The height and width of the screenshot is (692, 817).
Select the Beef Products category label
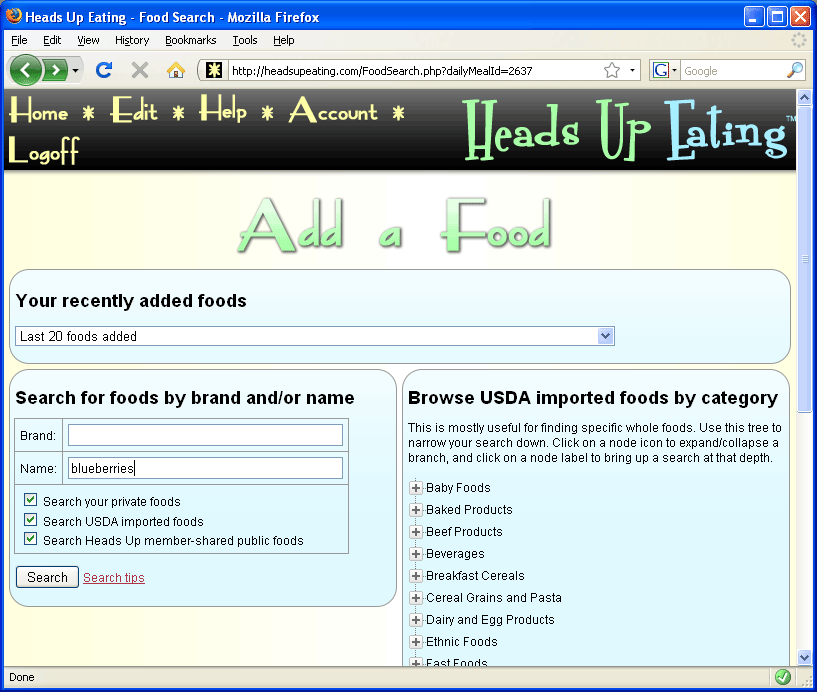(x=464, y=532)
